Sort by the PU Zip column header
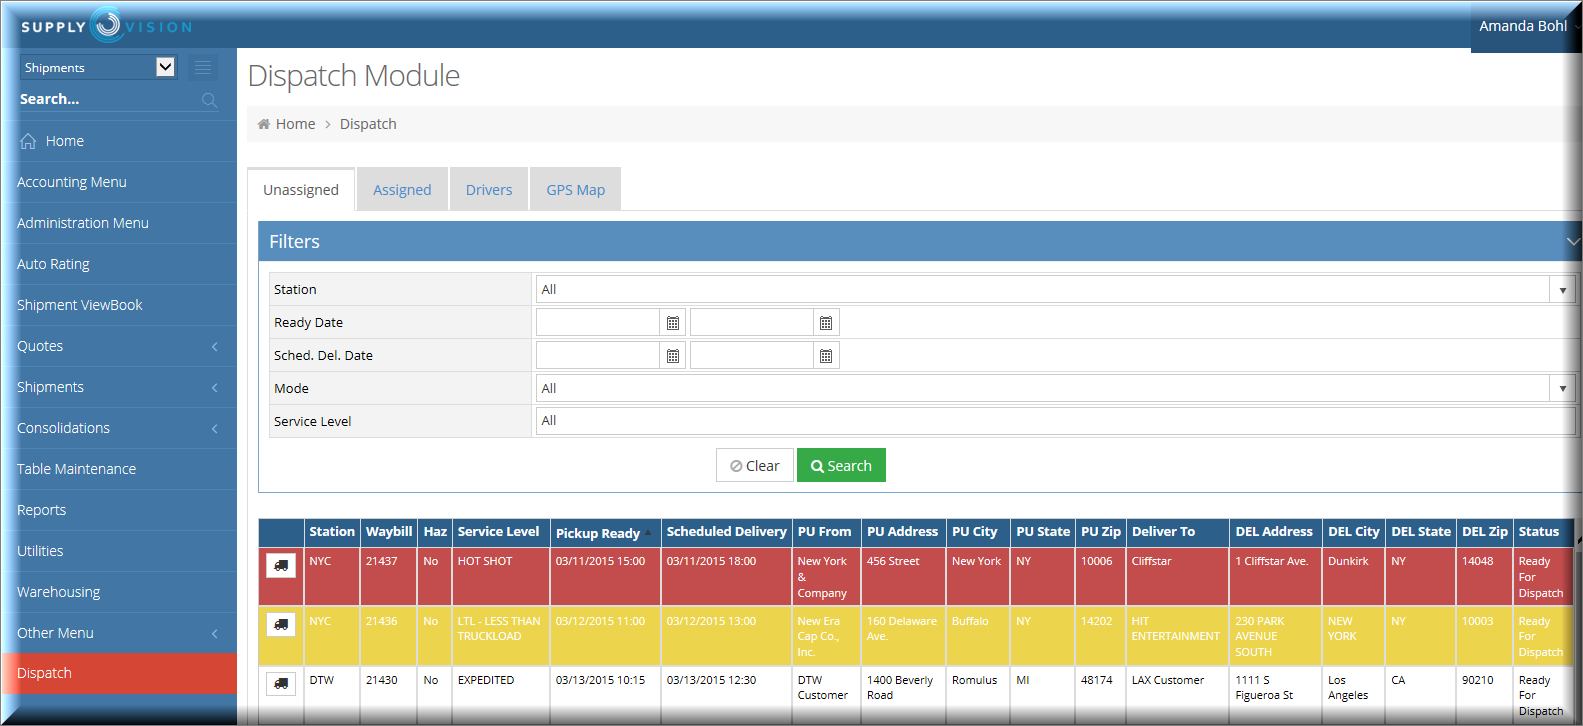This screenshot has width=1583, height=726. [1101, 532]
